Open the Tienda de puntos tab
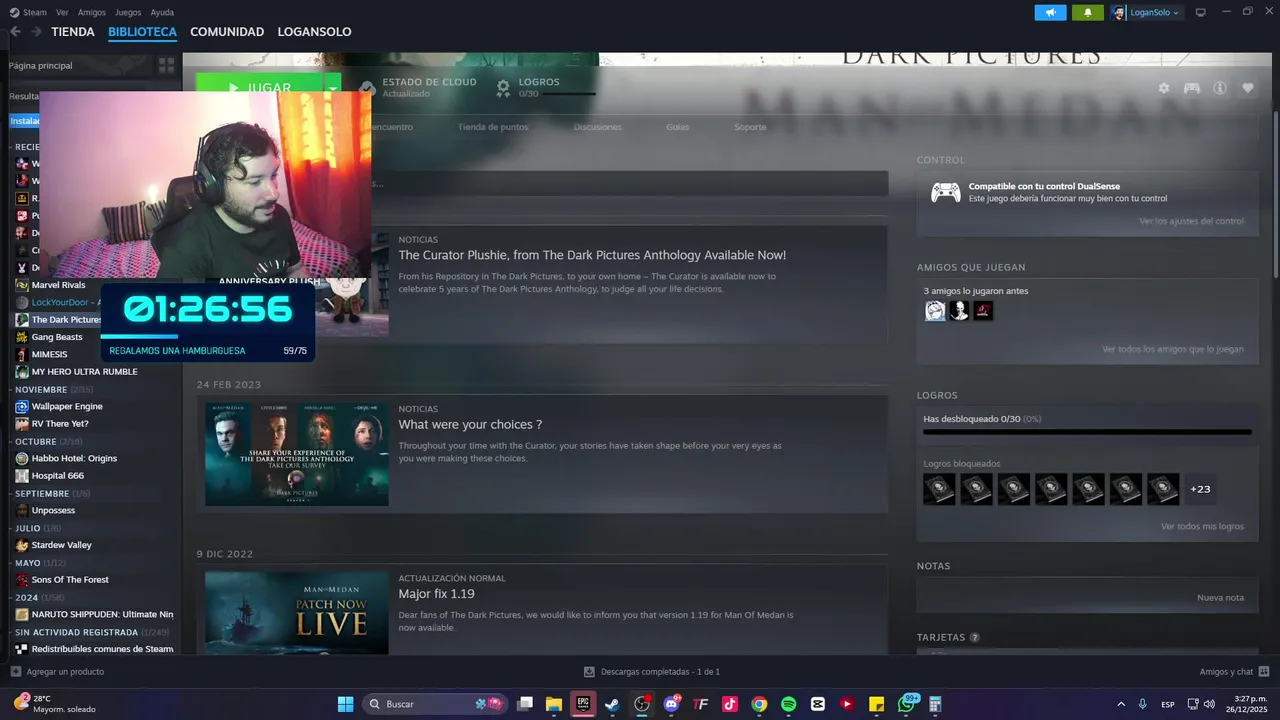 pos(493,127)
